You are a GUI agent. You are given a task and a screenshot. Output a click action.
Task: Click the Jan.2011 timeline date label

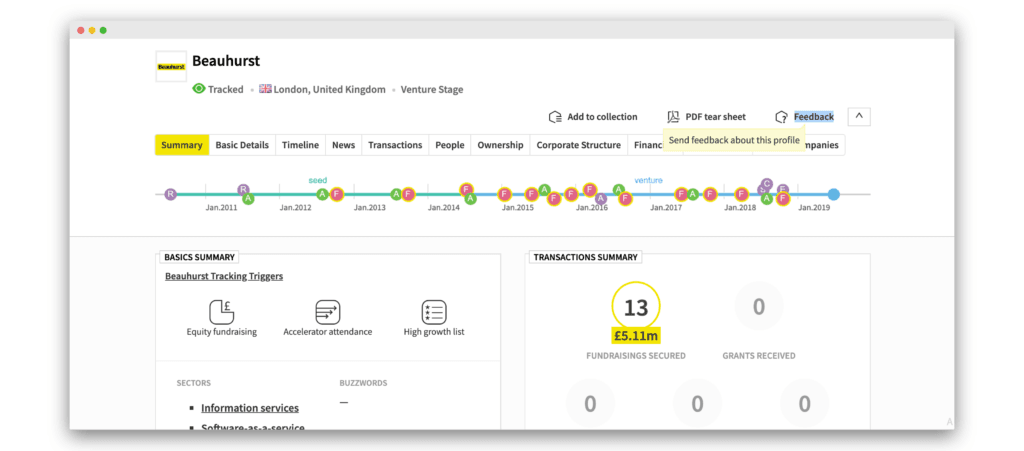[221, 208]
